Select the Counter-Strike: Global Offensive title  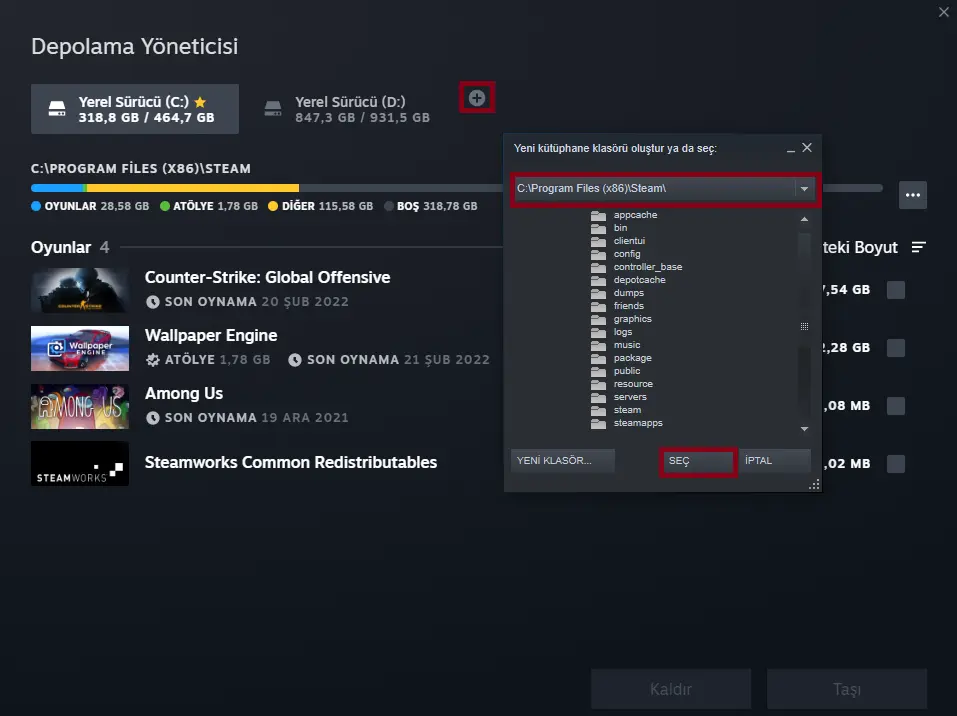click(267, 278)
